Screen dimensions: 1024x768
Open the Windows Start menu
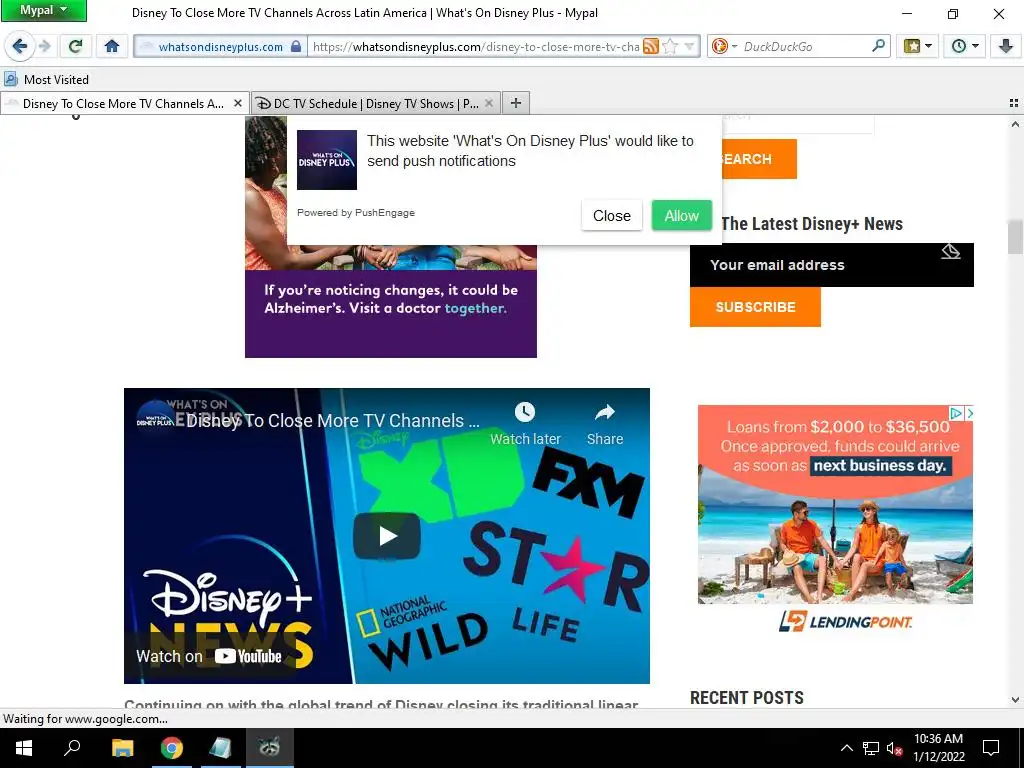point(24,748)
